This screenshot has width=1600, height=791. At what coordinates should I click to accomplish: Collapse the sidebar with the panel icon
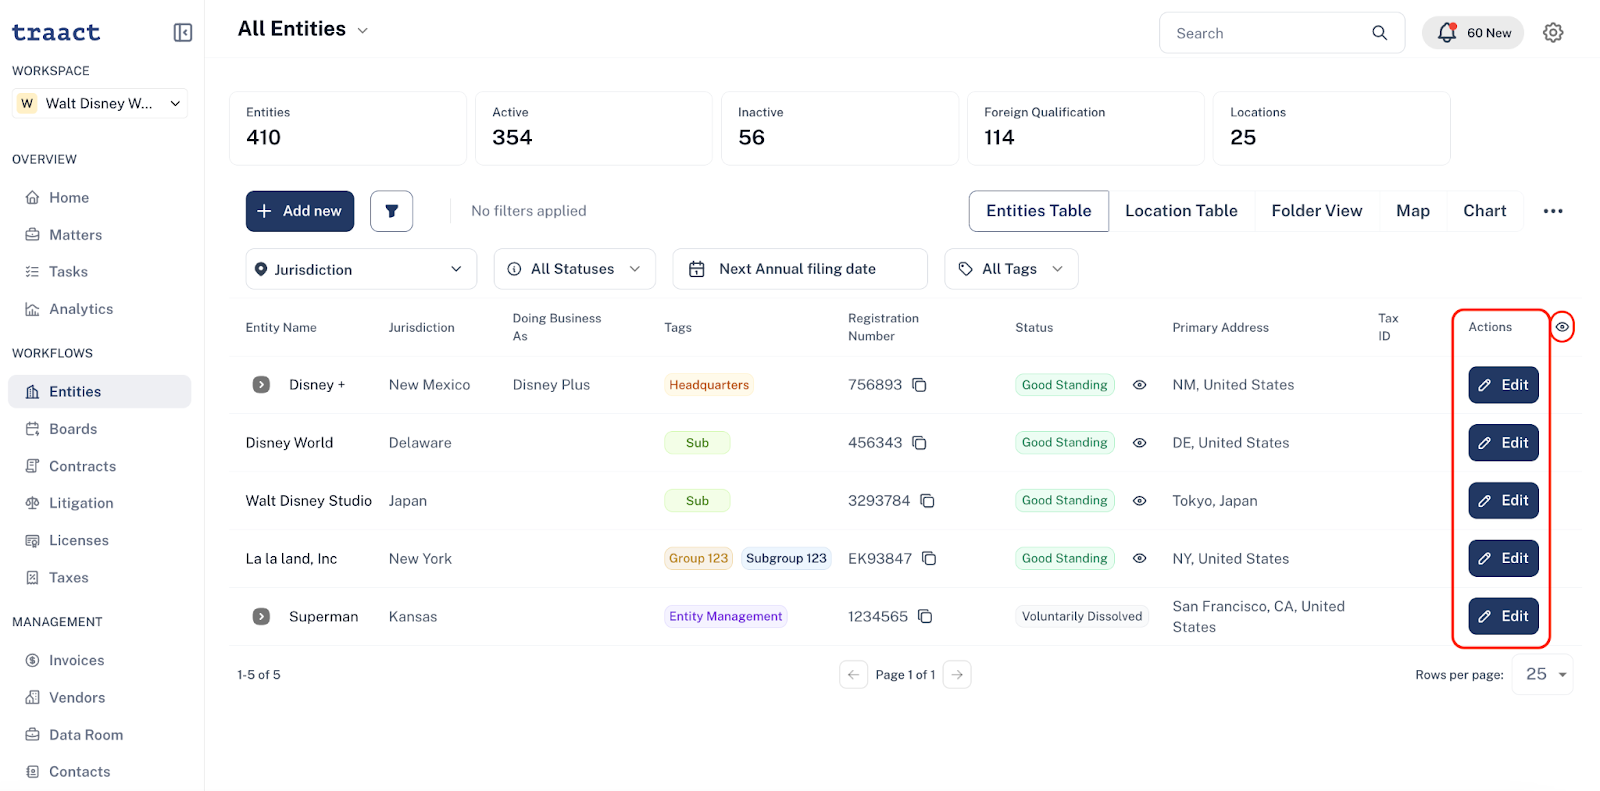click(x=183, y=33)
